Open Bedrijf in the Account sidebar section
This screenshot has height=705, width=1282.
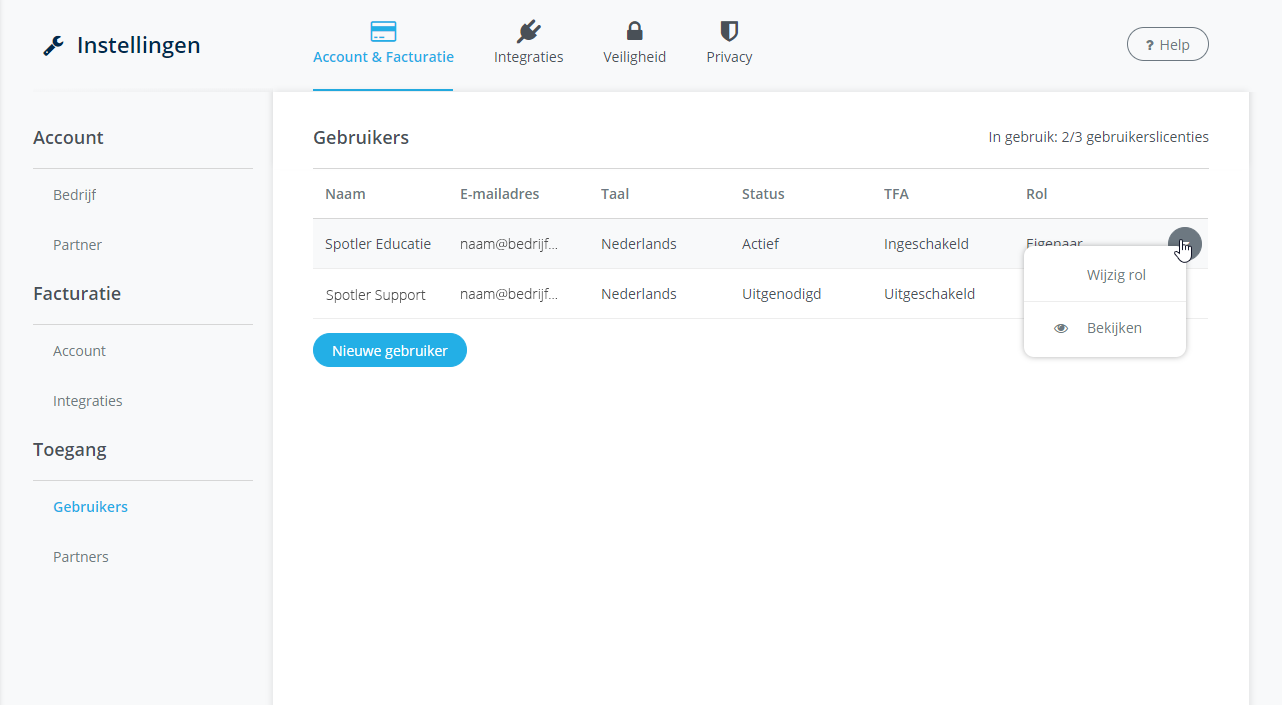(x=74, y=195)
